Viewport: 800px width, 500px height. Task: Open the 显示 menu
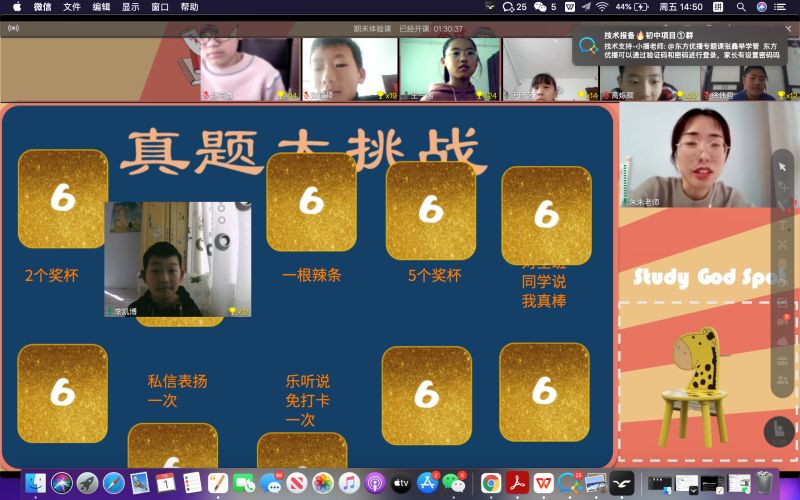[x=131, y=7]
